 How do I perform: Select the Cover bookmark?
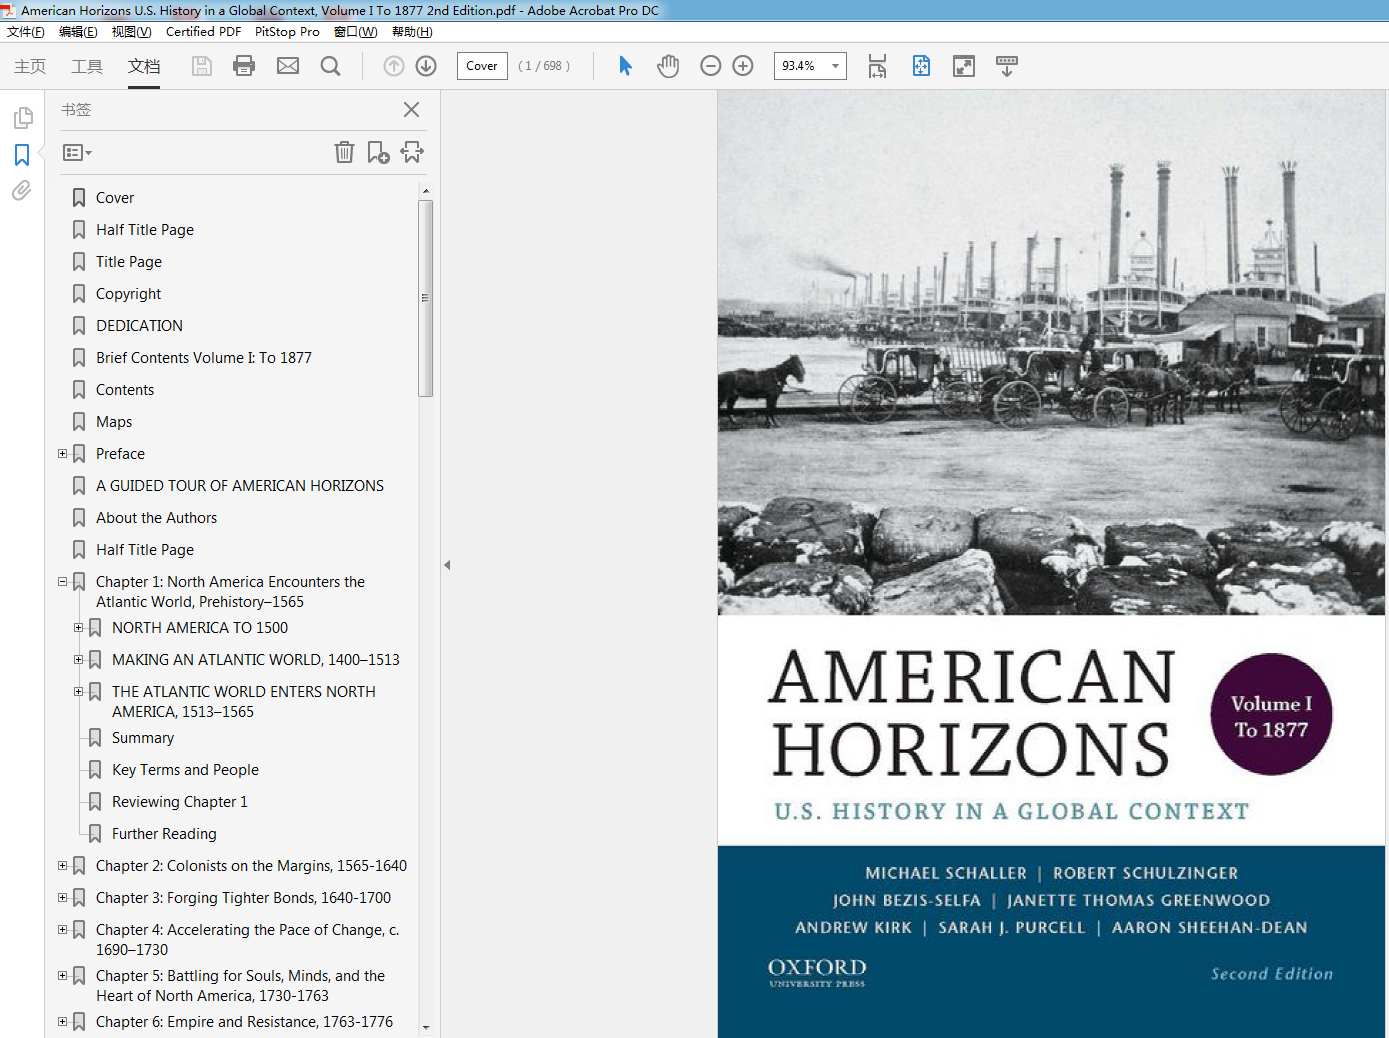tap(115, 198)
